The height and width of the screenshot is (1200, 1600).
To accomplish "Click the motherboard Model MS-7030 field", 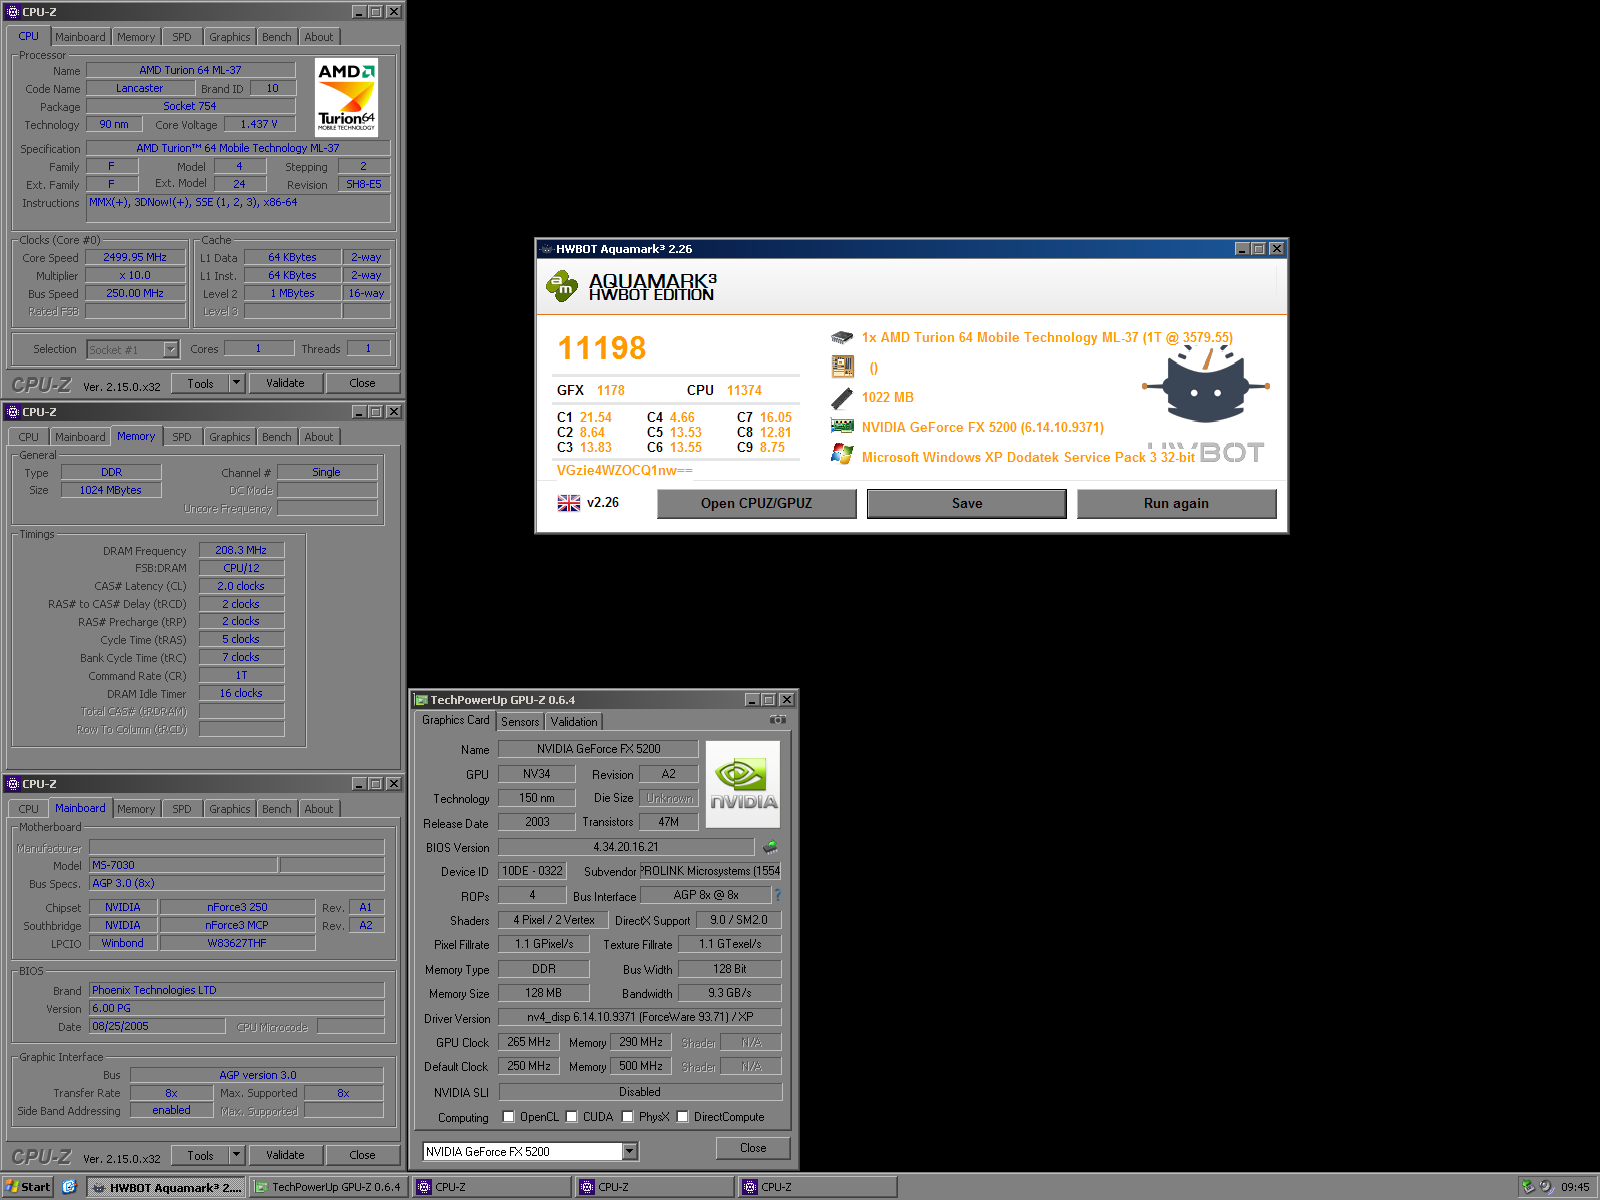I will (x=183, y=865).
